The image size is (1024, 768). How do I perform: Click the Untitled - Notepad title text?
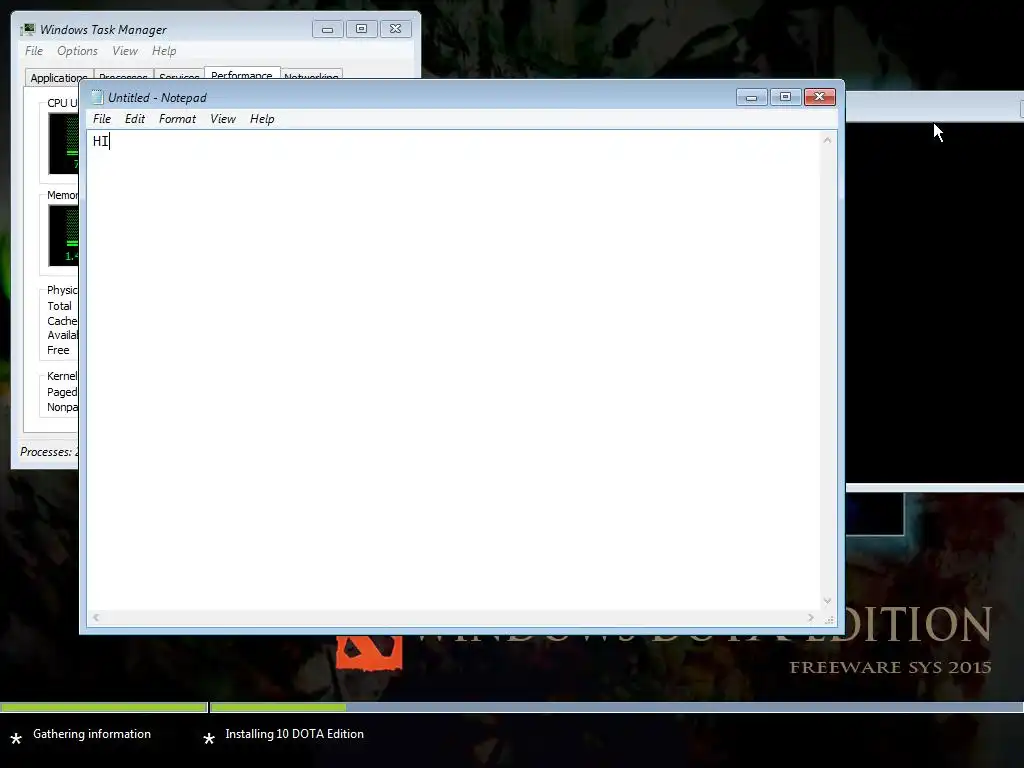(157, 97)
